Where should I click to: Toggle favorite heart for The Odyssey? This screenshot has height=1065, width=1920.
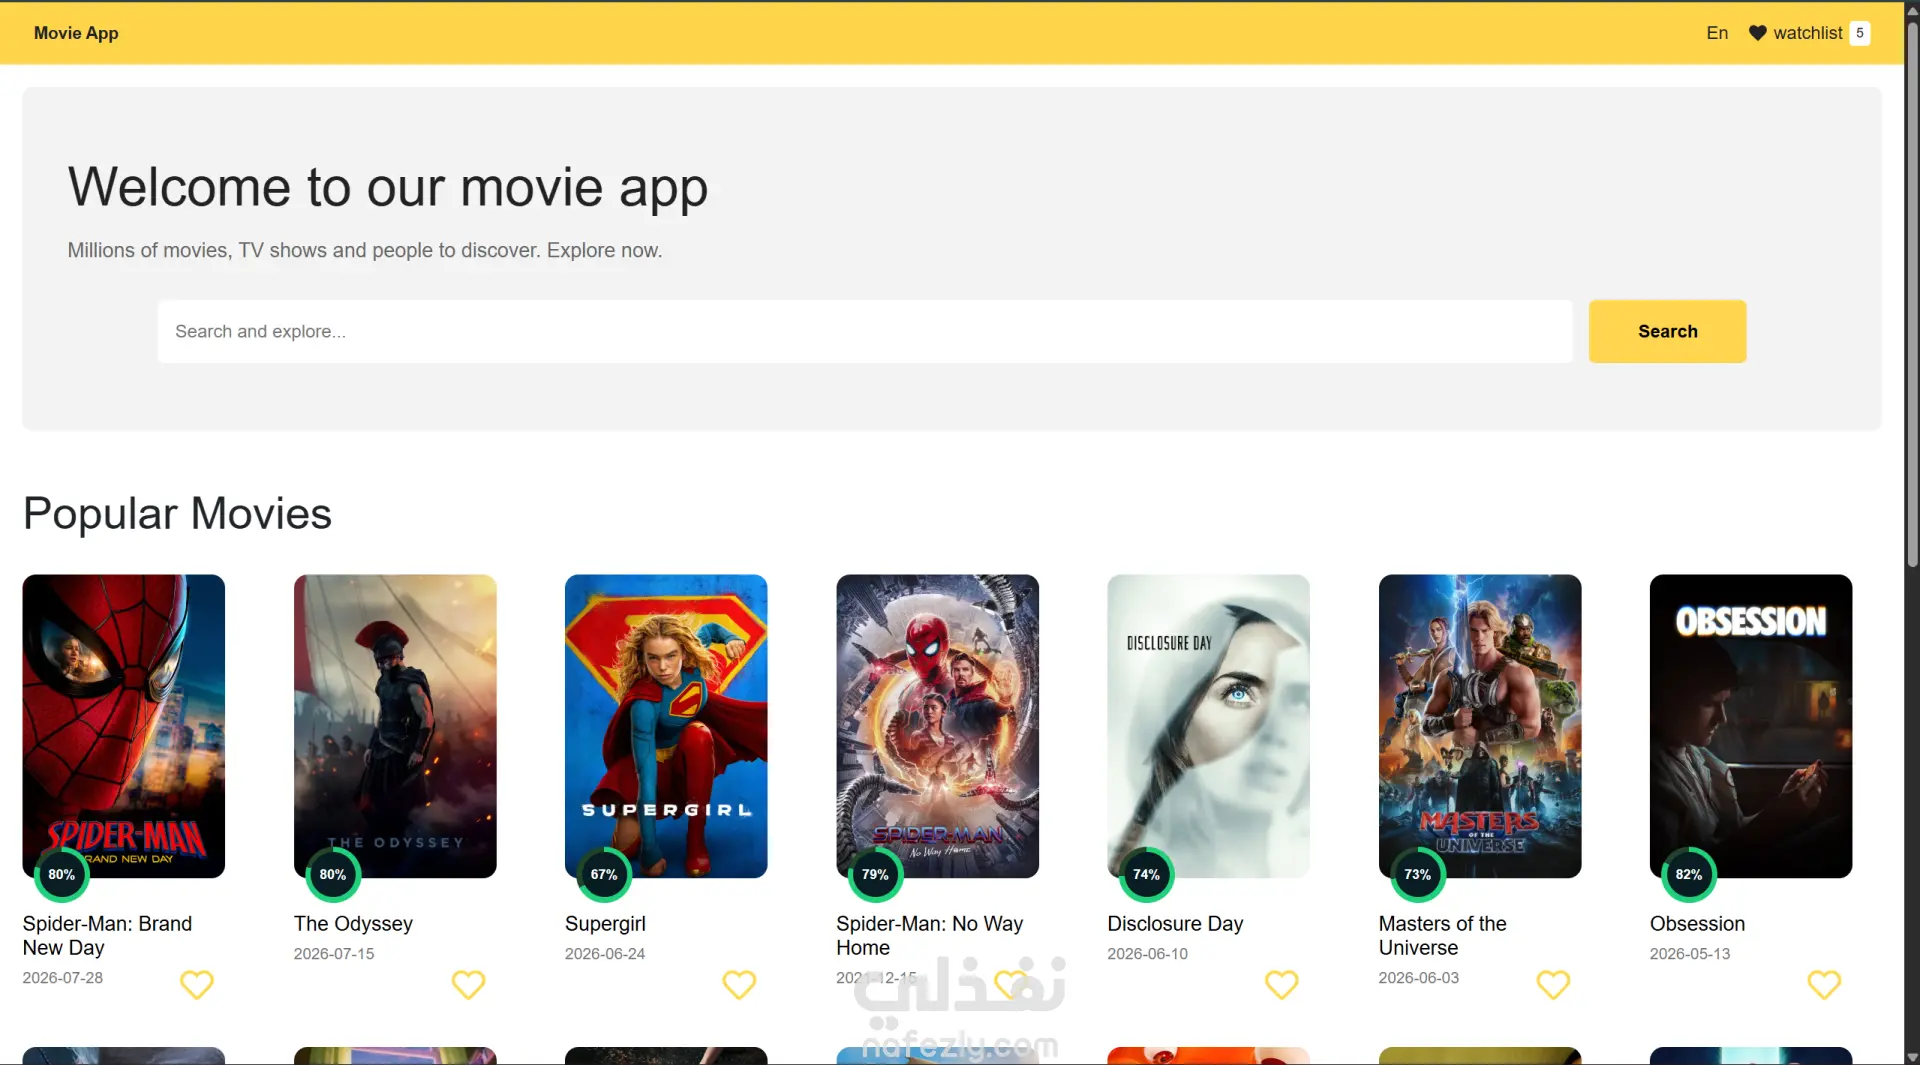[x=468, y=985]
